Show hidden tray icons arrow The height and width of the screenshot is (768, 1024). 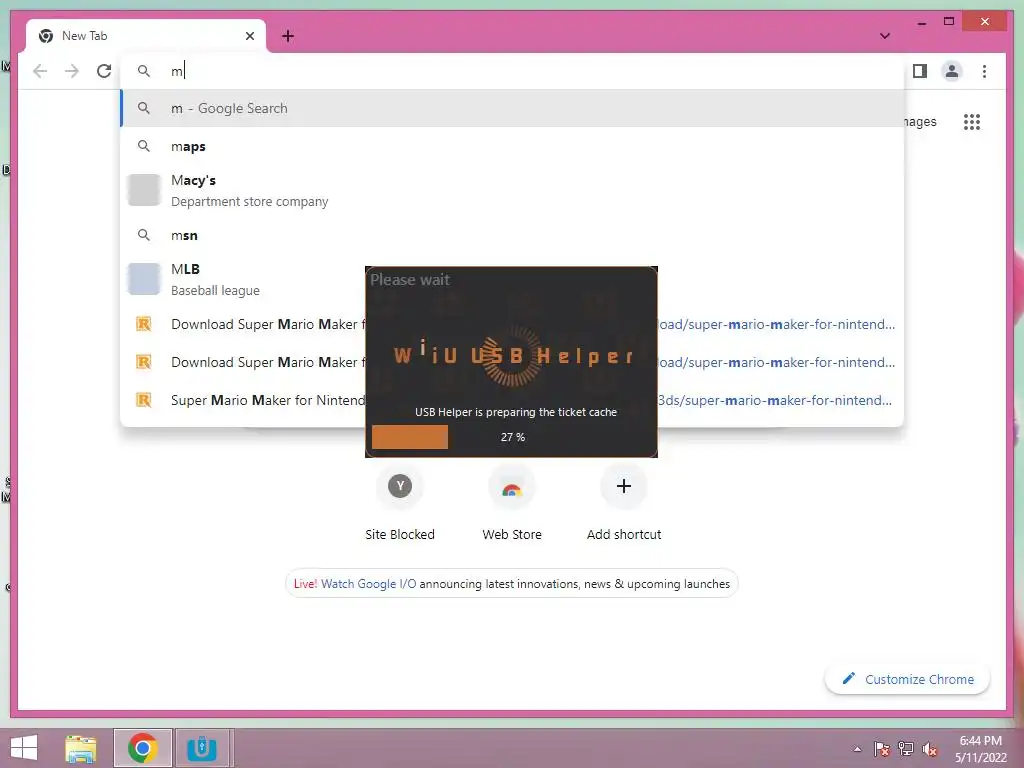tap(857, 749)
